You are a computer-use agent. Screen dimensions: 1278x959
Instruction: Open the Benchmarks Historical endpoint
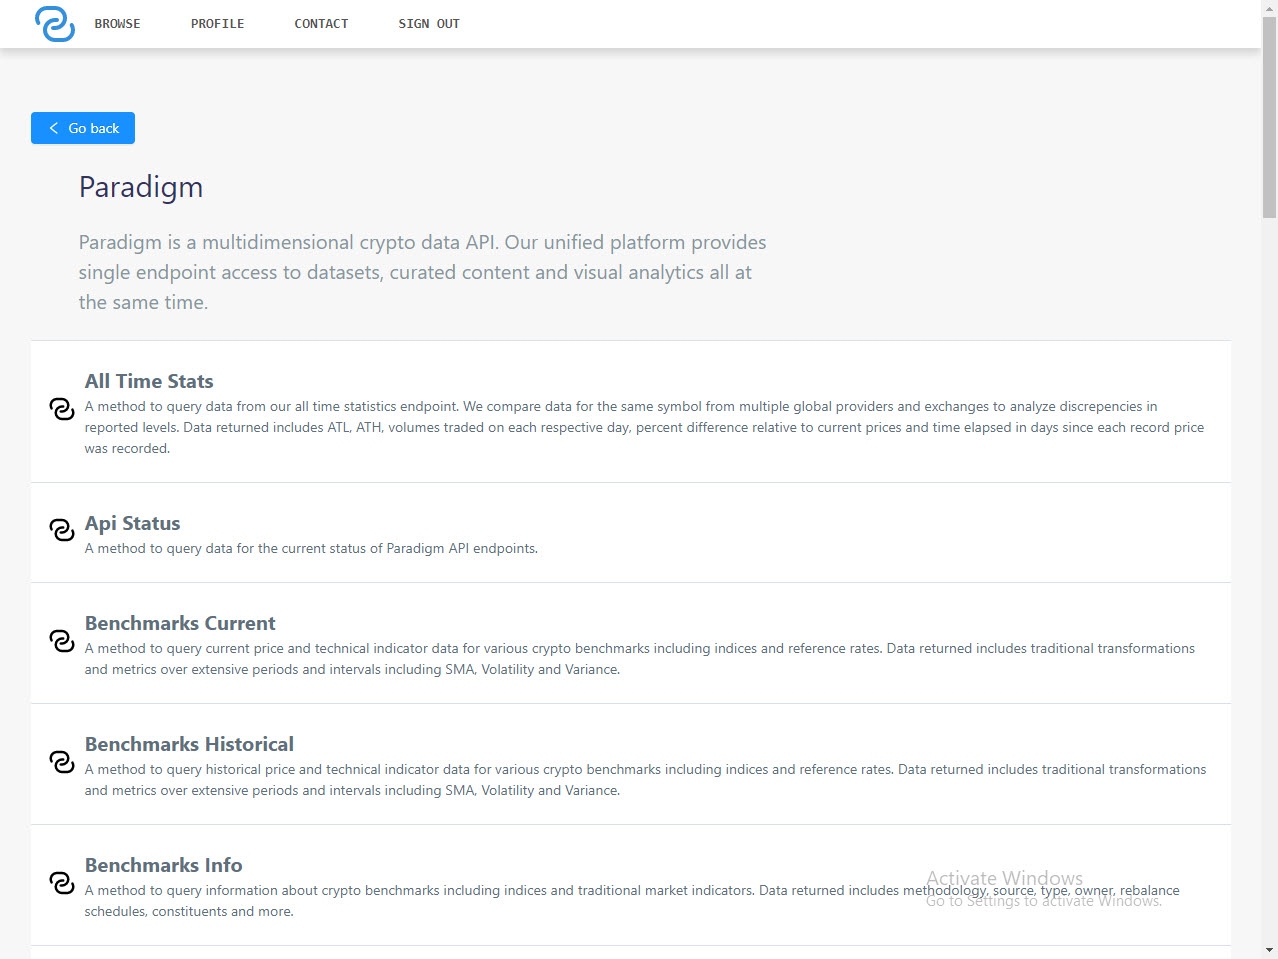[189, 744]
